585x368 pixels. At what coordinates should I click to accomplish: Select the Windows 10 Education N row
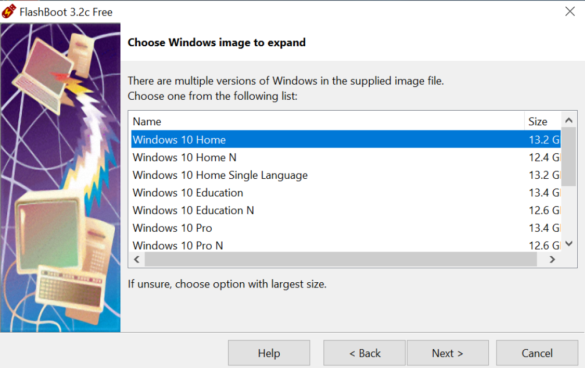point(346,210)
